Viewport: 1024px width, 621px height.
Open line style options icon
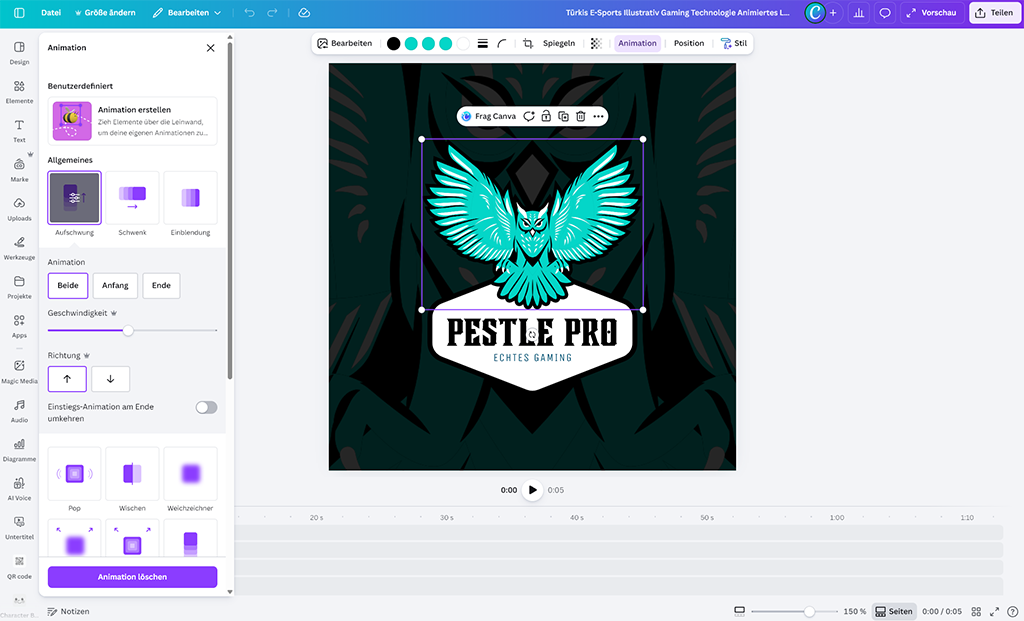point(483,43)
